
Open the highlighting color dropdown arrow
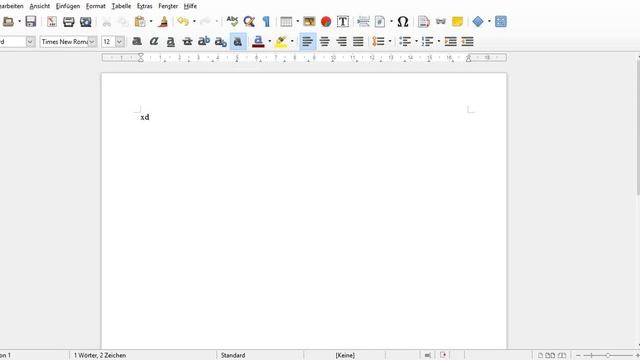(x=292, y=41)
